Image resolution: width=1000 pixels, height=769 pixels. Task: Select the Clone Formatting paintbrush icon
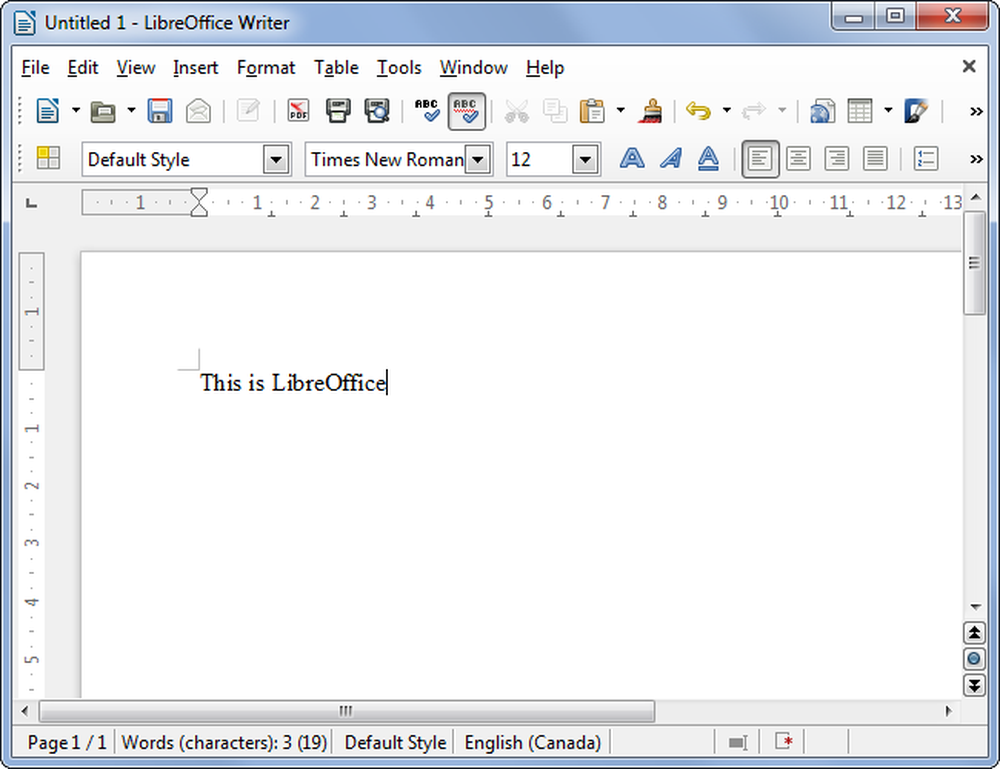651,111
